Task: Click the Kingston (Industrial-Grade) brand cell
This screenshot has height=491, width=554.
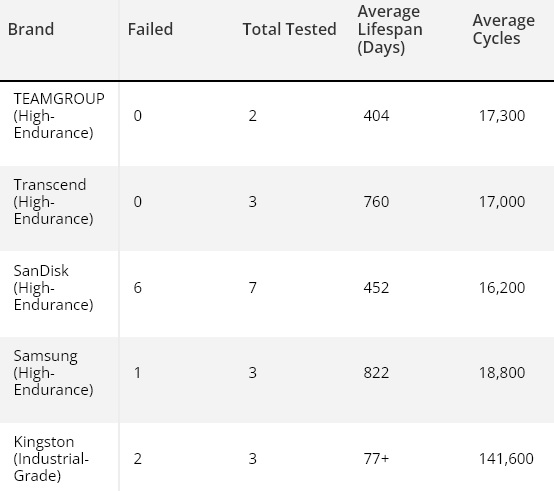Action: 51,459
